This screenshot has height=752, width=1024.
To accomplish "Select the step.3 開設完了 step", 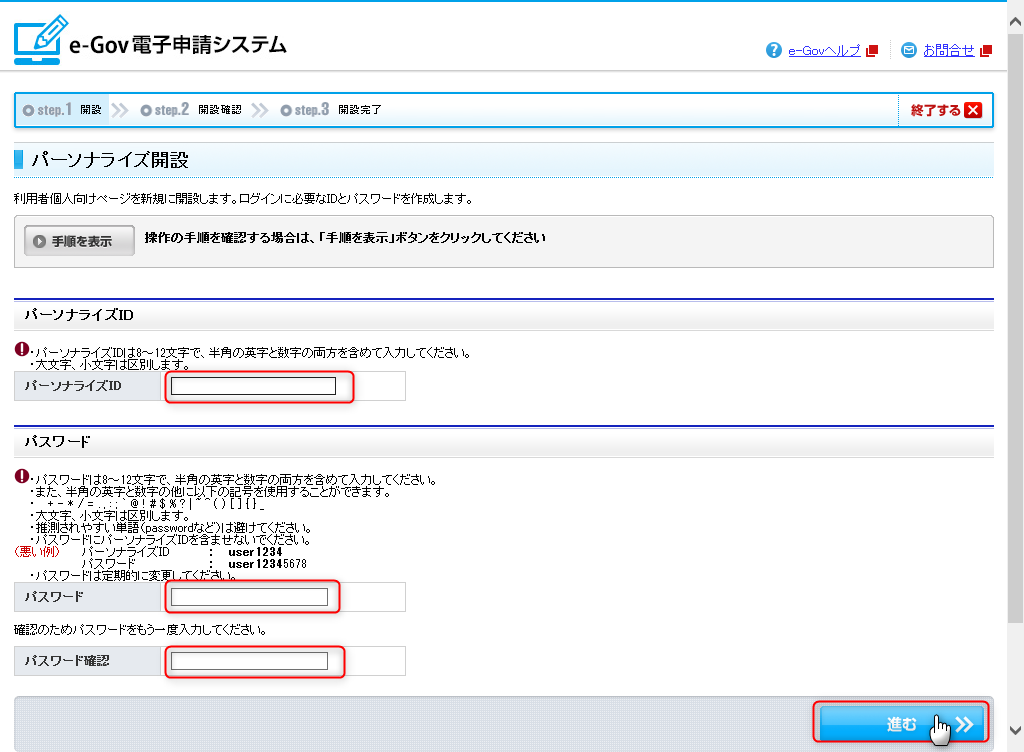I will pyautogui.click(x=331, y=110).
